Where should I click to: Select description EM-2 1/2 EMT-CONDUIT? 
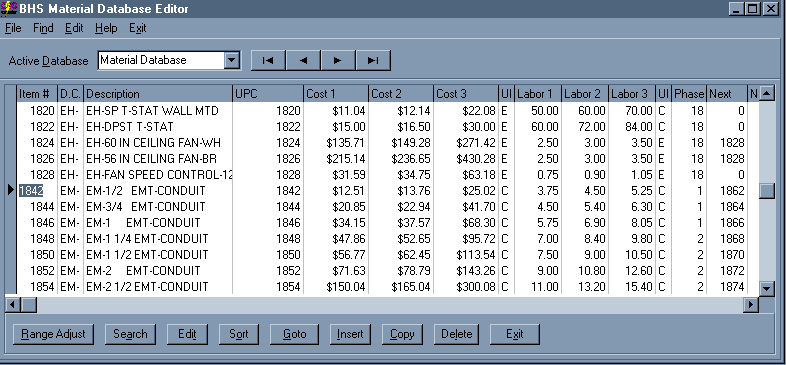click(147, 287)
